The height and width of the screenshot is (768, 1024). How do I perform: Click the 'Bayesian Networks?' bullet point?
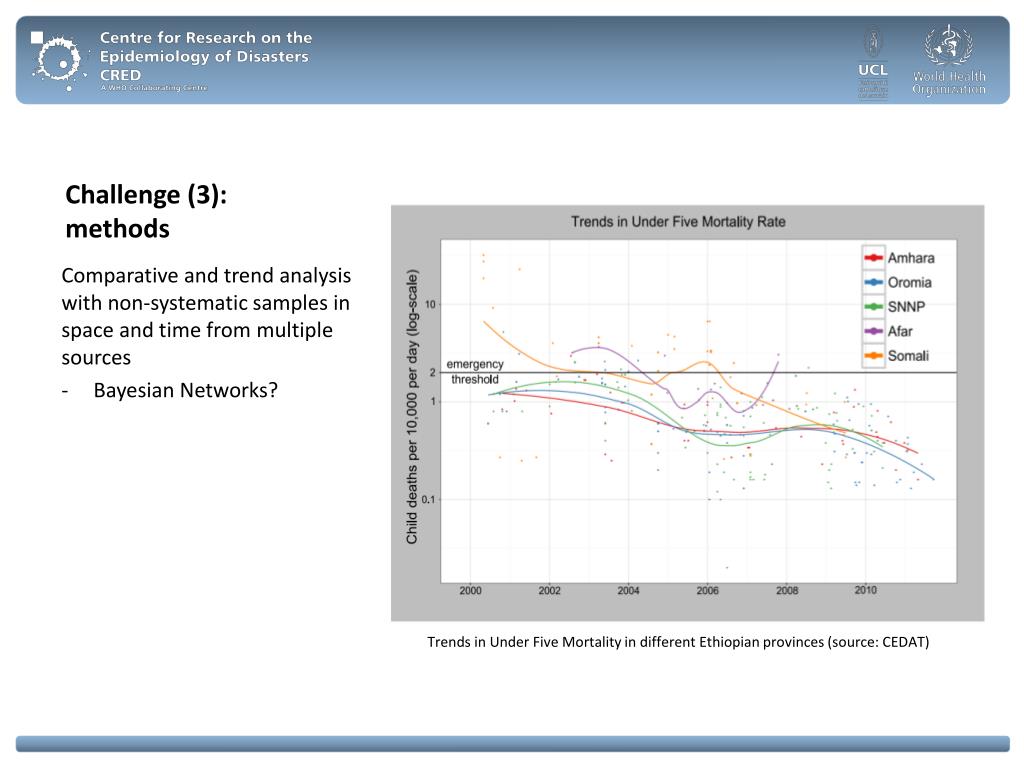tap(184, 390)
